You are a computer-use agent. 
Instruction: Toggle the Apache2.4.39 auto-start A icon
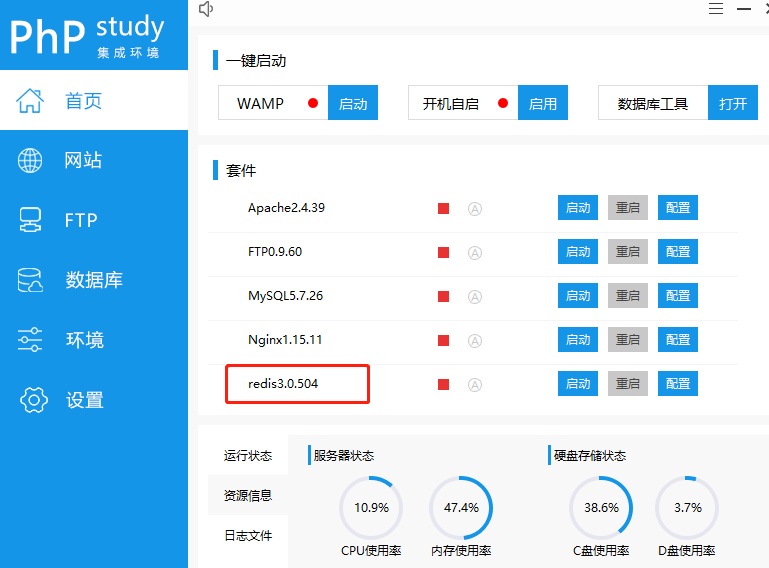click(475, 209)
